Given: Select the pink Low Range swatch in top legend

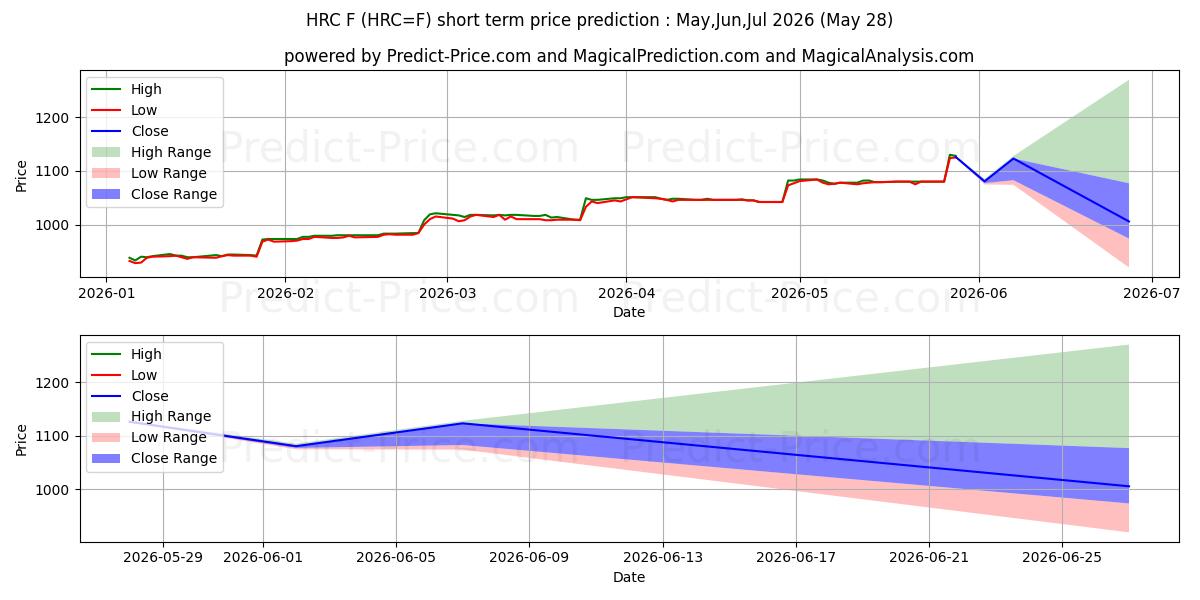Looking at the screenshot, I should pyautogui.click(x=107, y=173).
